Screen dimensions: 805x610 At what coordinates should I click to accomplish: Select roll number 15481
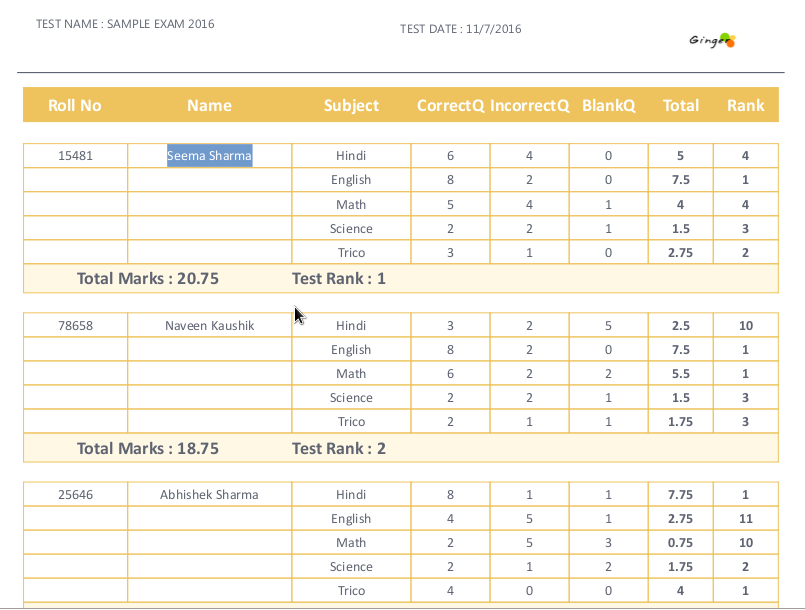pos(74,155)
